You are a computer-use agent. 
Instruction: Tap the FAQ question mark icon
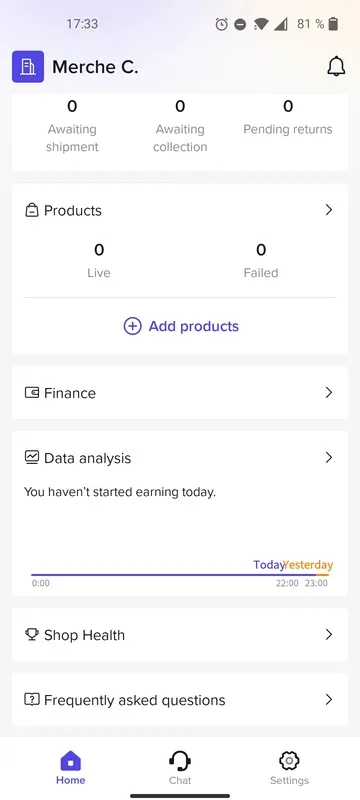[32, 699]
